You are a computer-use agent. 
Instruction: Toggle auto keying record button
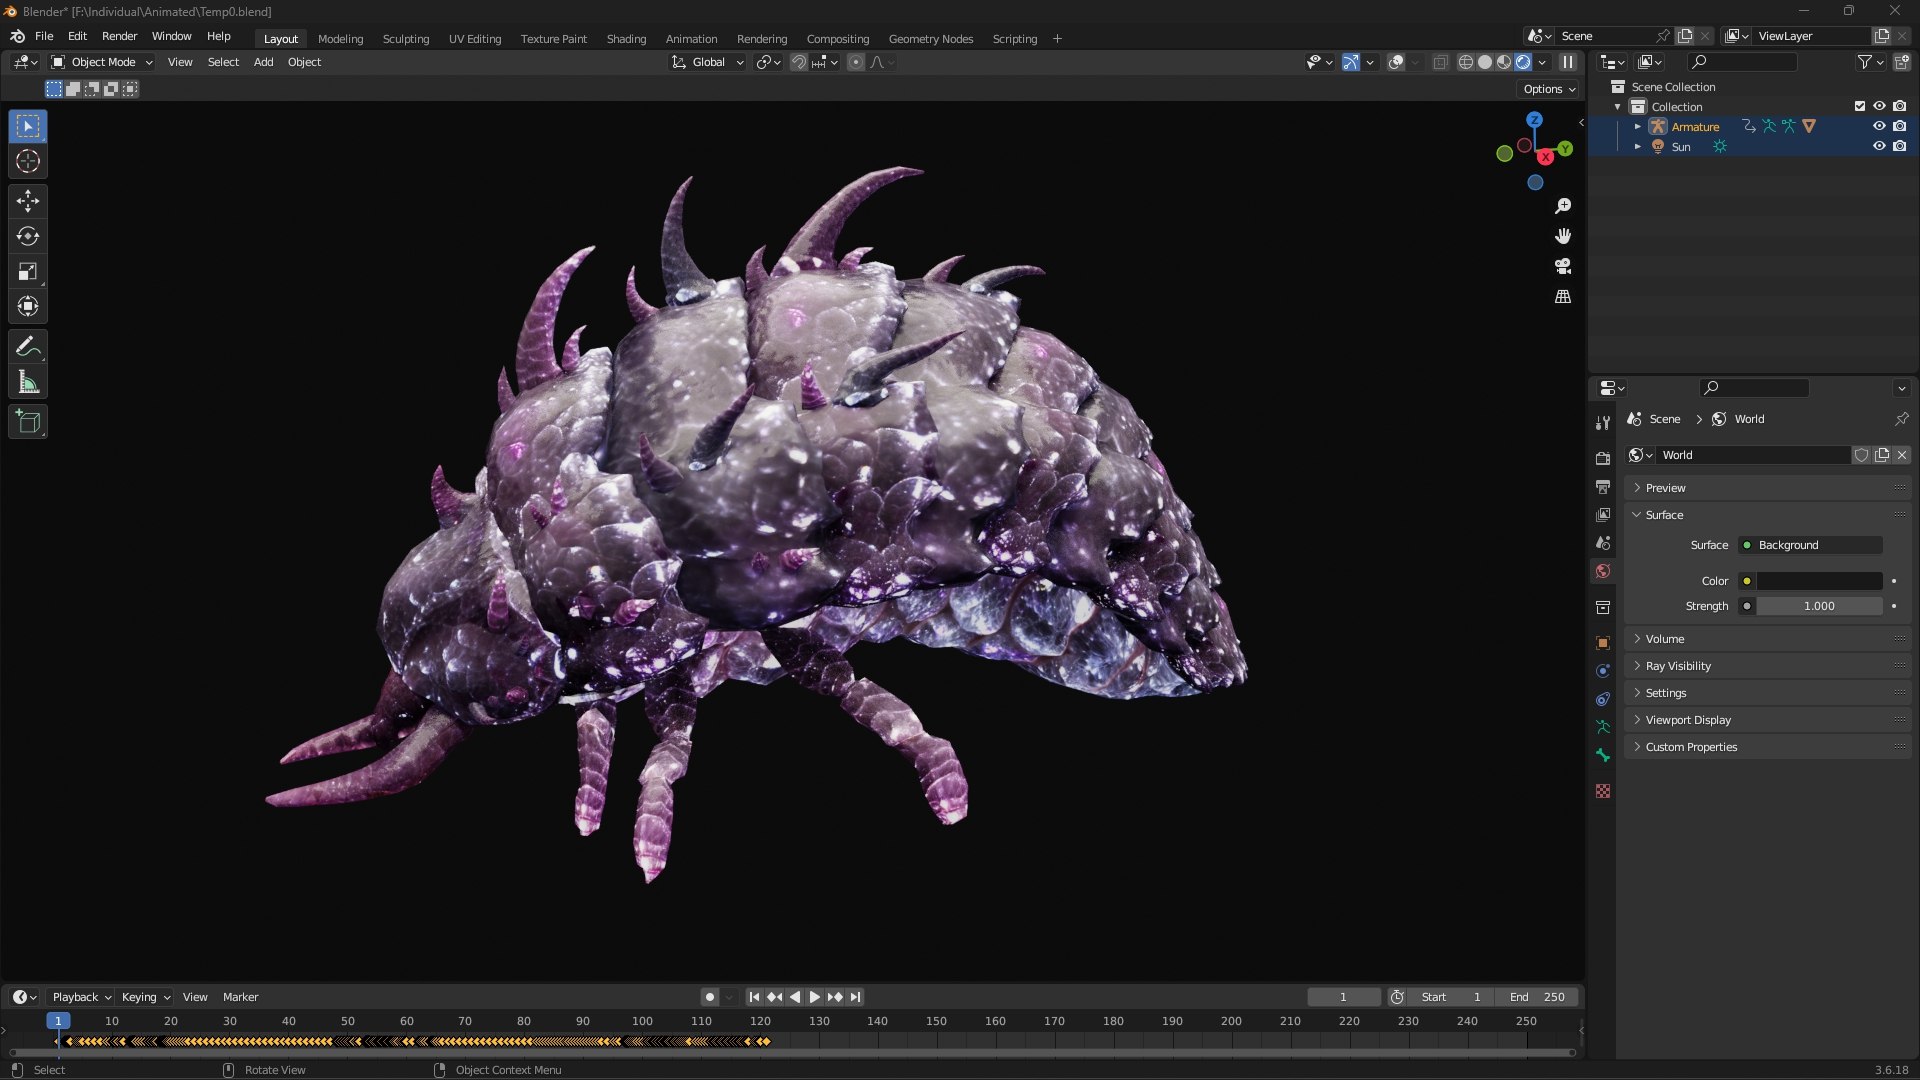click(x=709, y=997)
